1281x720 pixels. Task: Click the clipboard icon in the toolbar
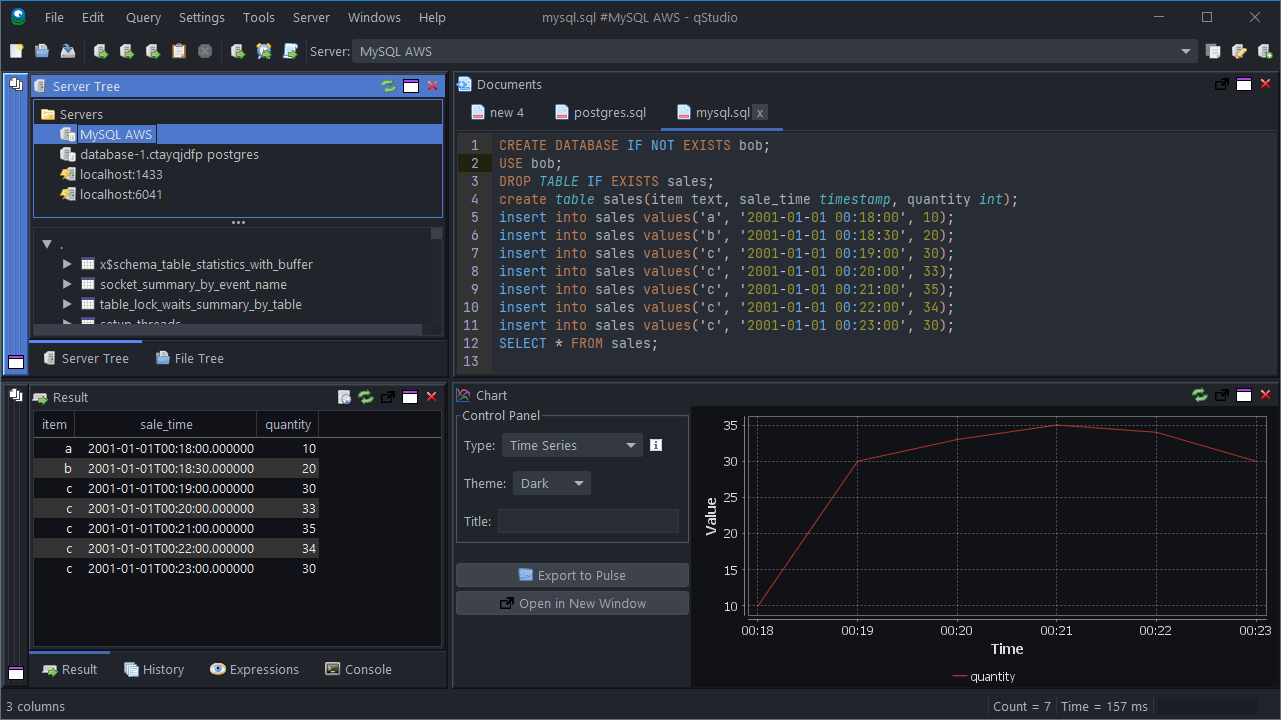(x=179, y=51)
